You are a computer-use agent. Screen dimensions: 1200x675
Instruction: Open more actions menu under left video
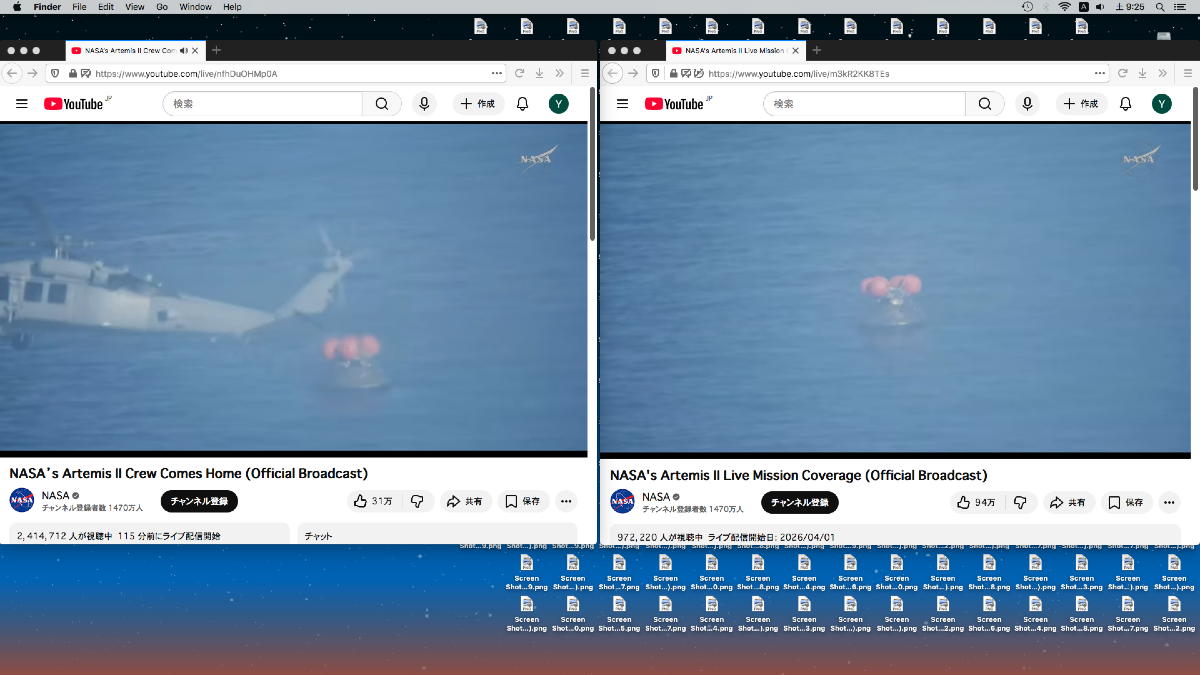(566, 501)
